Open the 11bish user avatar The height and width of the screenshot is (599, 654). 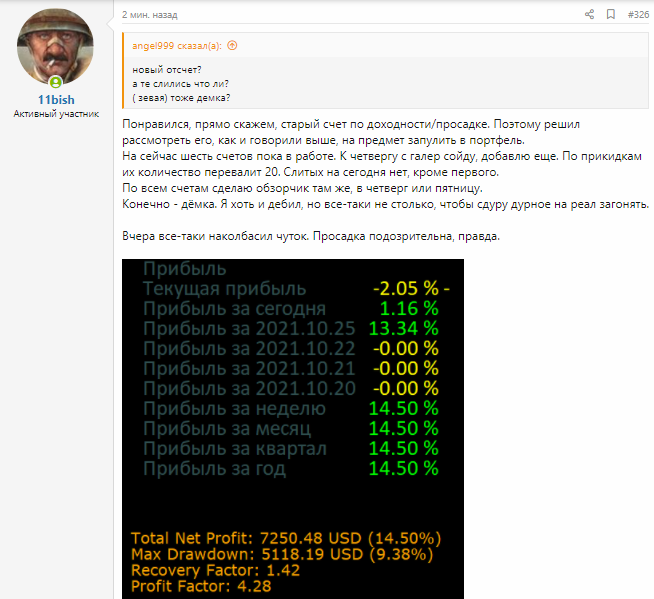point(55,47)
